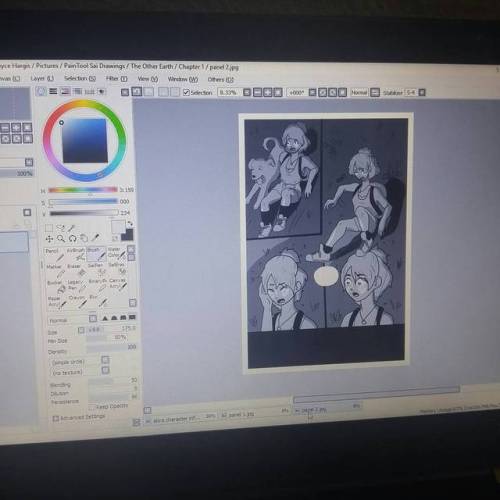This screenshot has width=500, height=500.
Task: Open the Others menu
Action: point(221,80)
